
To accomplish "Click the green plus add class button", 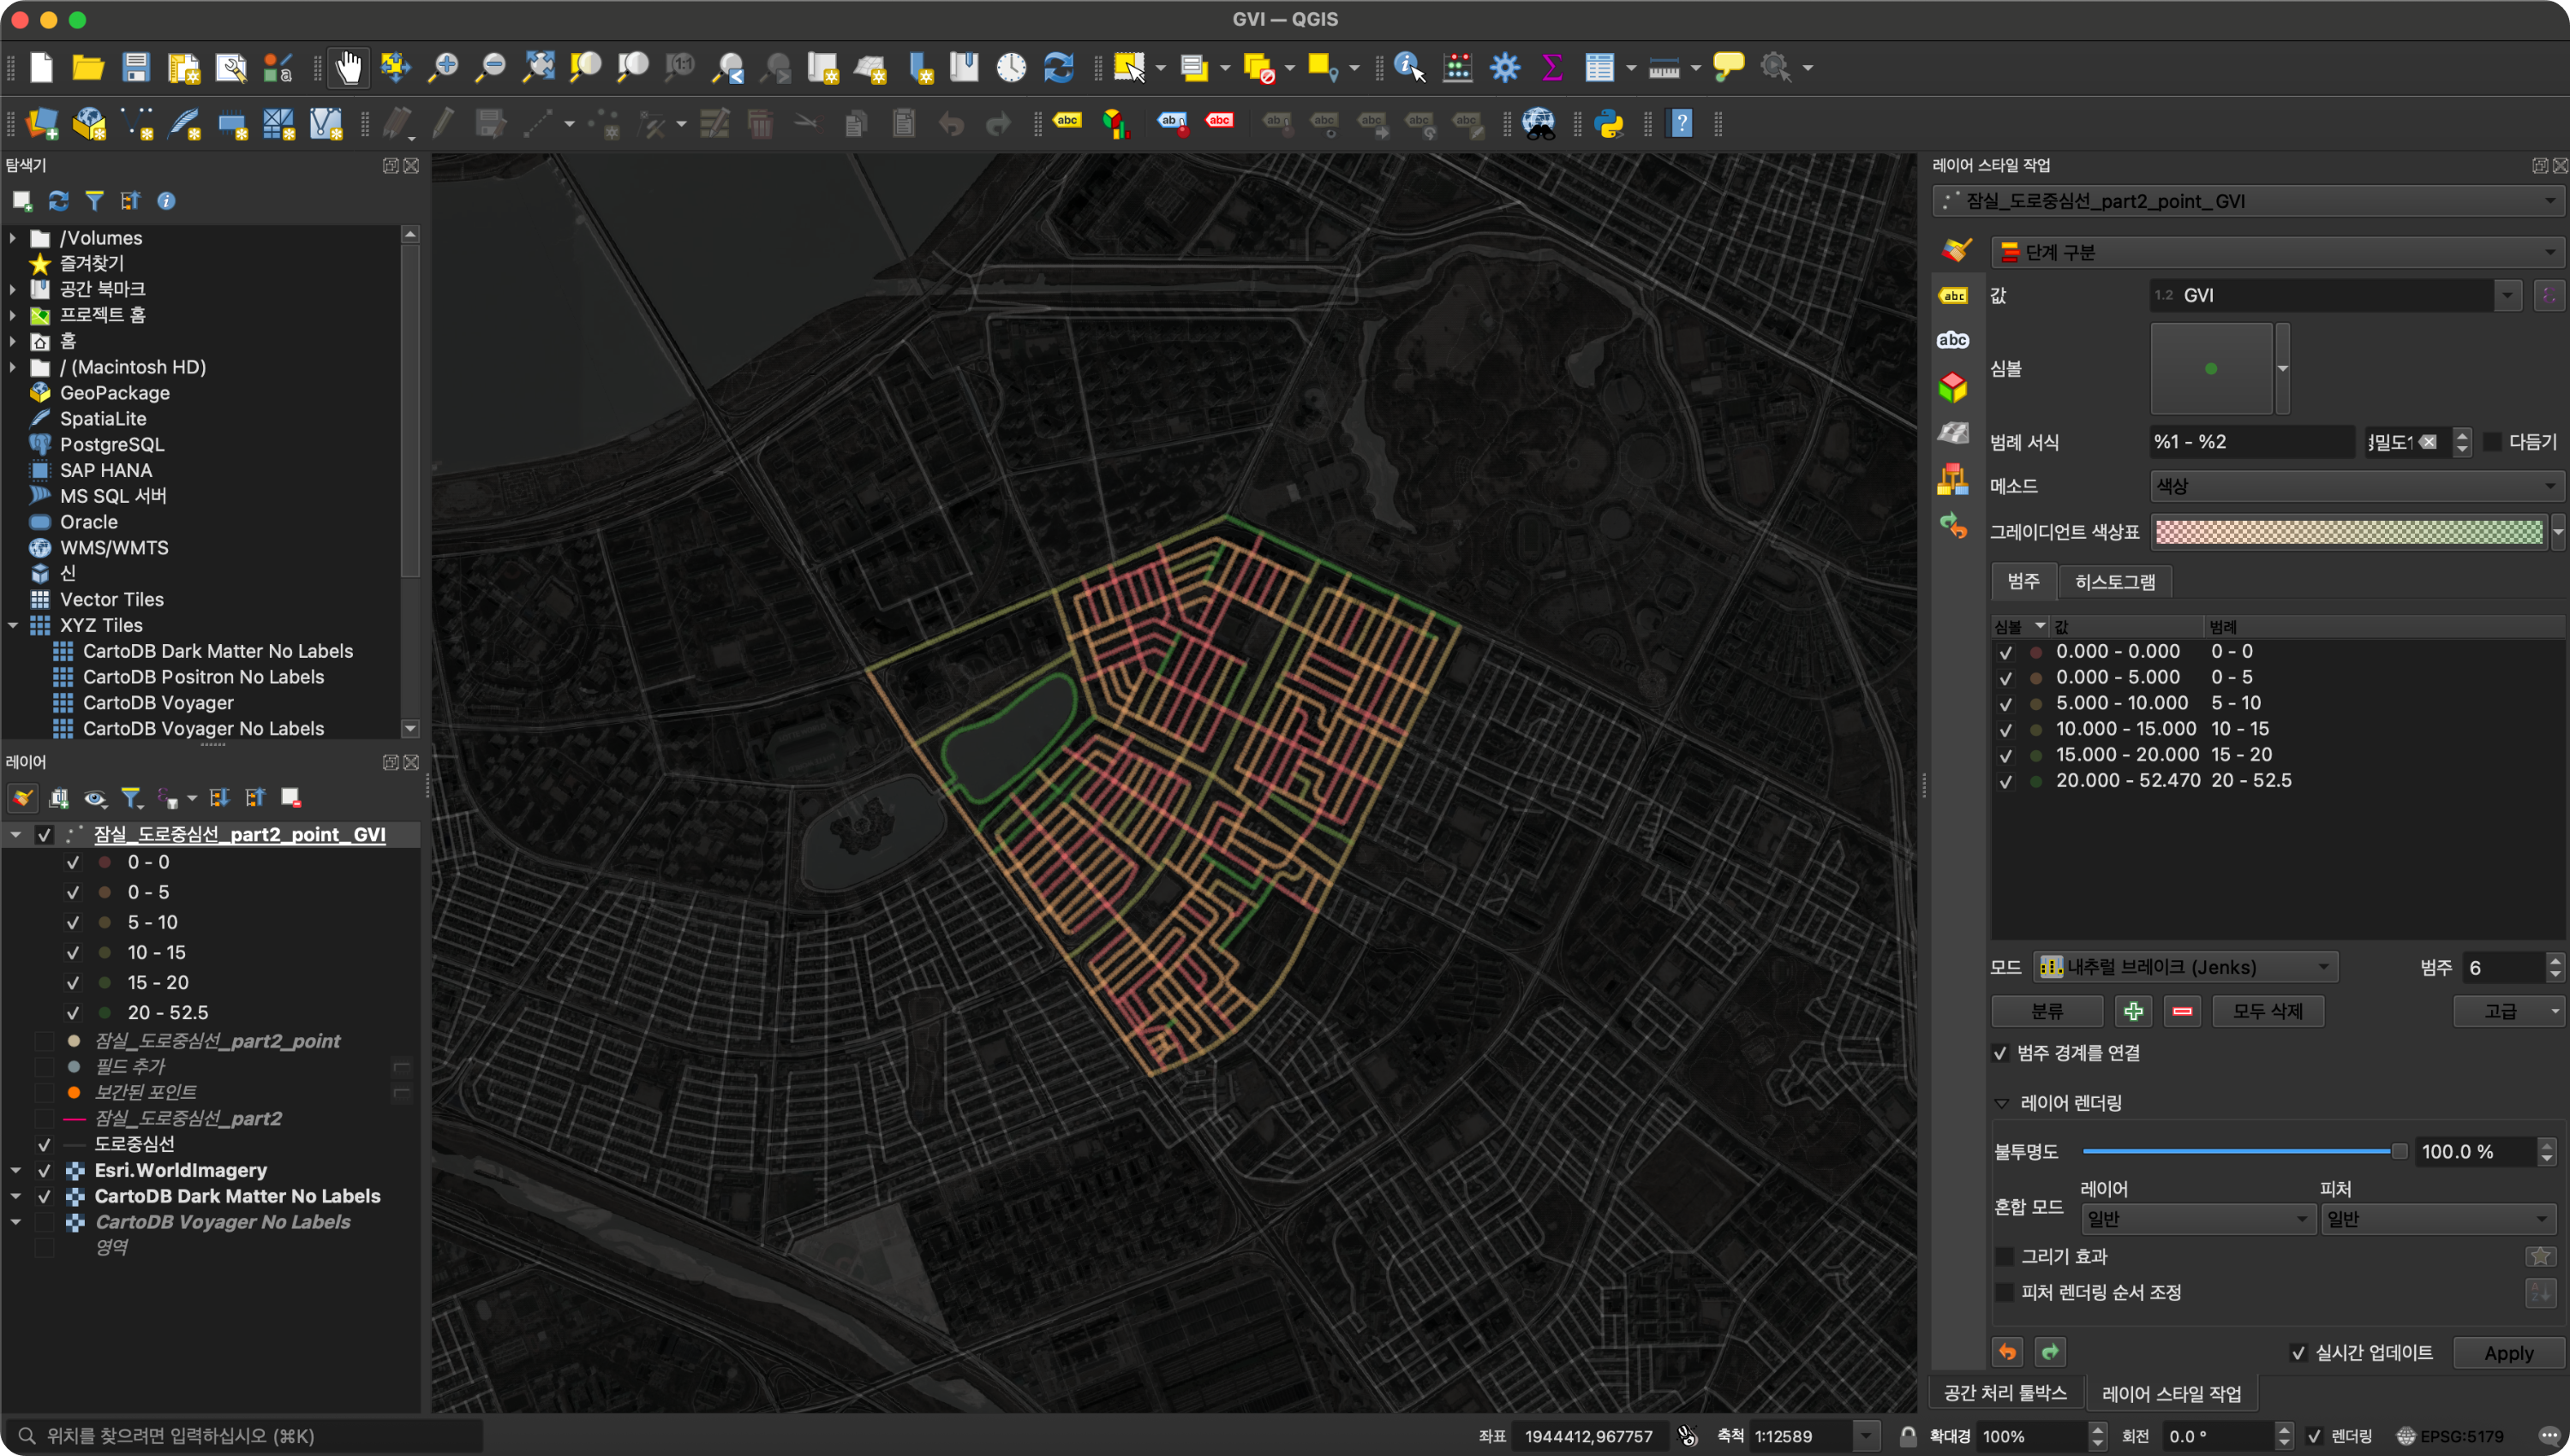I will (2133, 1012).
